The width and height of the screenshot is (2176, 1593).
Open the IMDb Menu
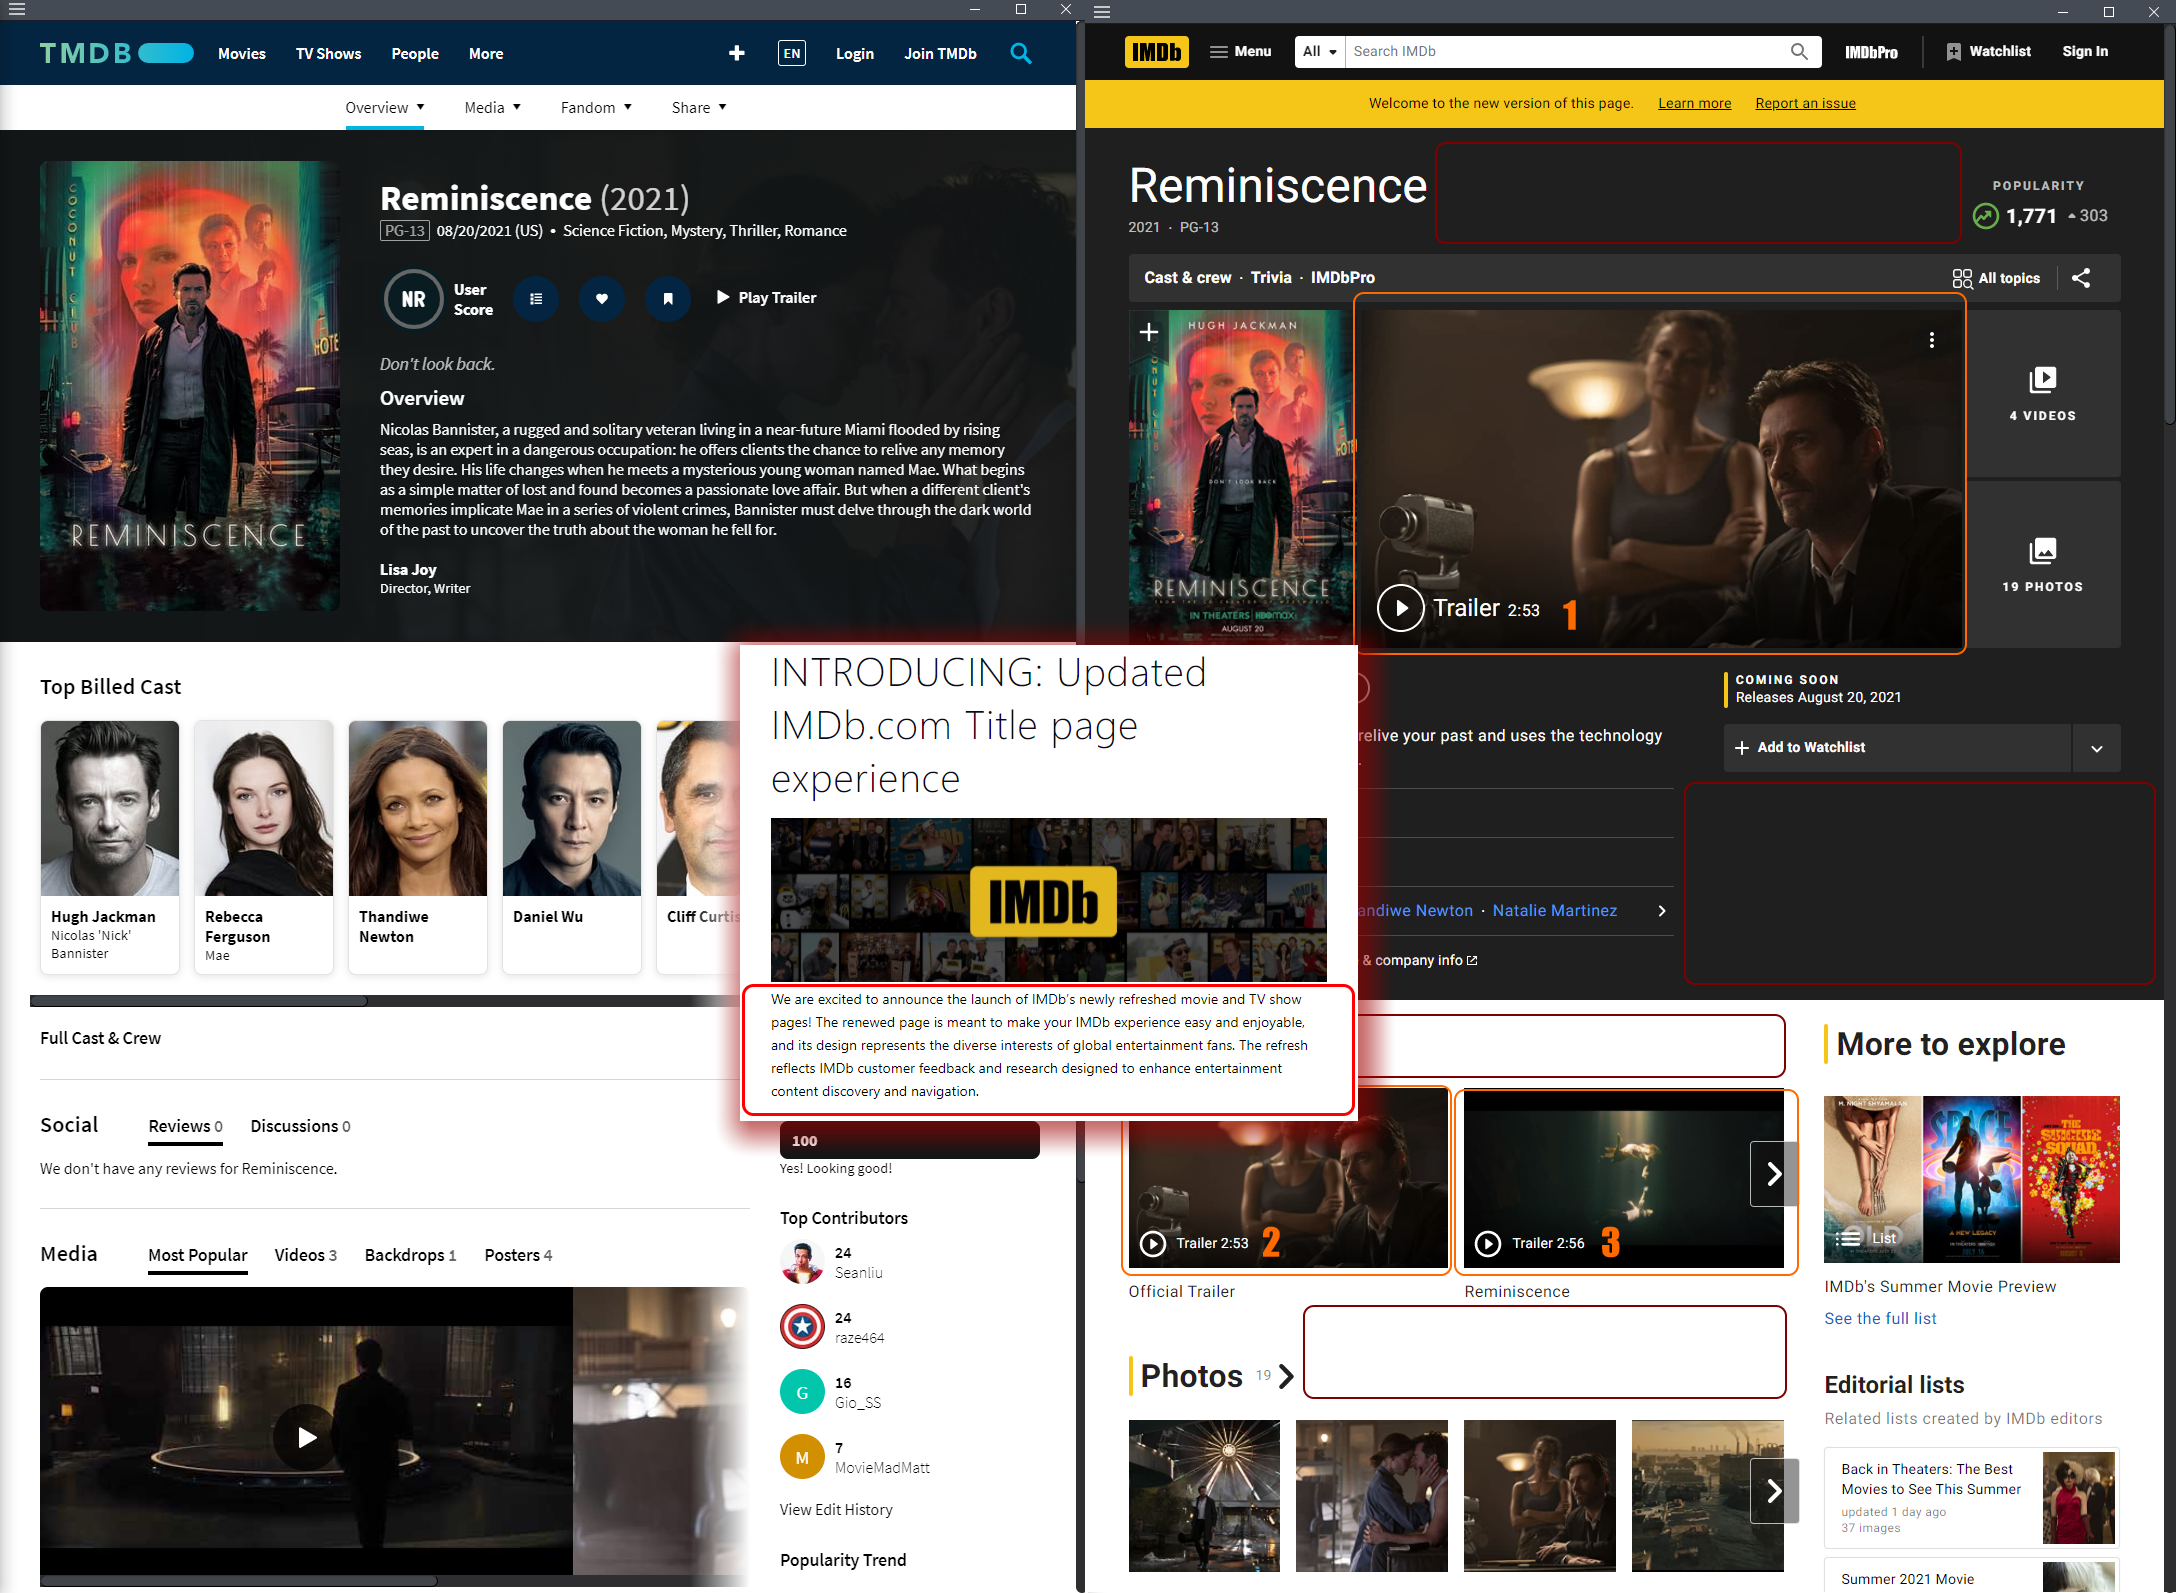1240,52
